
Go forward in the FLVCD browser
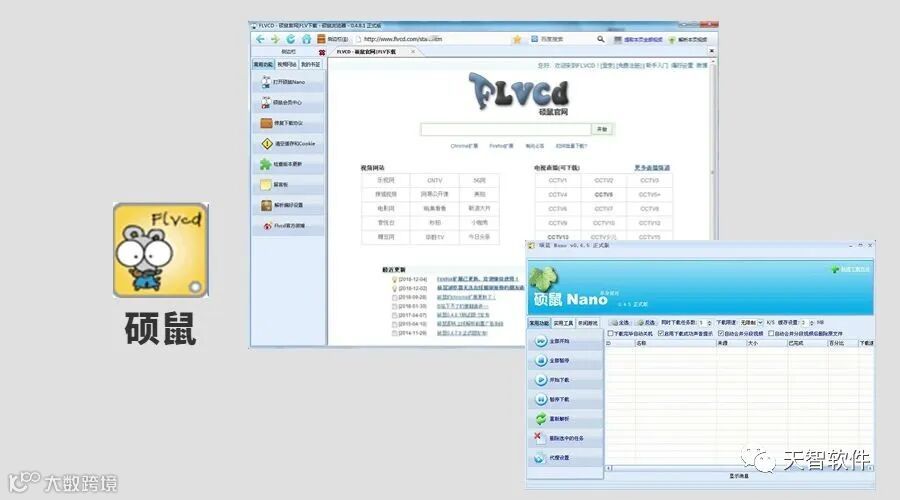click(275, 39)
